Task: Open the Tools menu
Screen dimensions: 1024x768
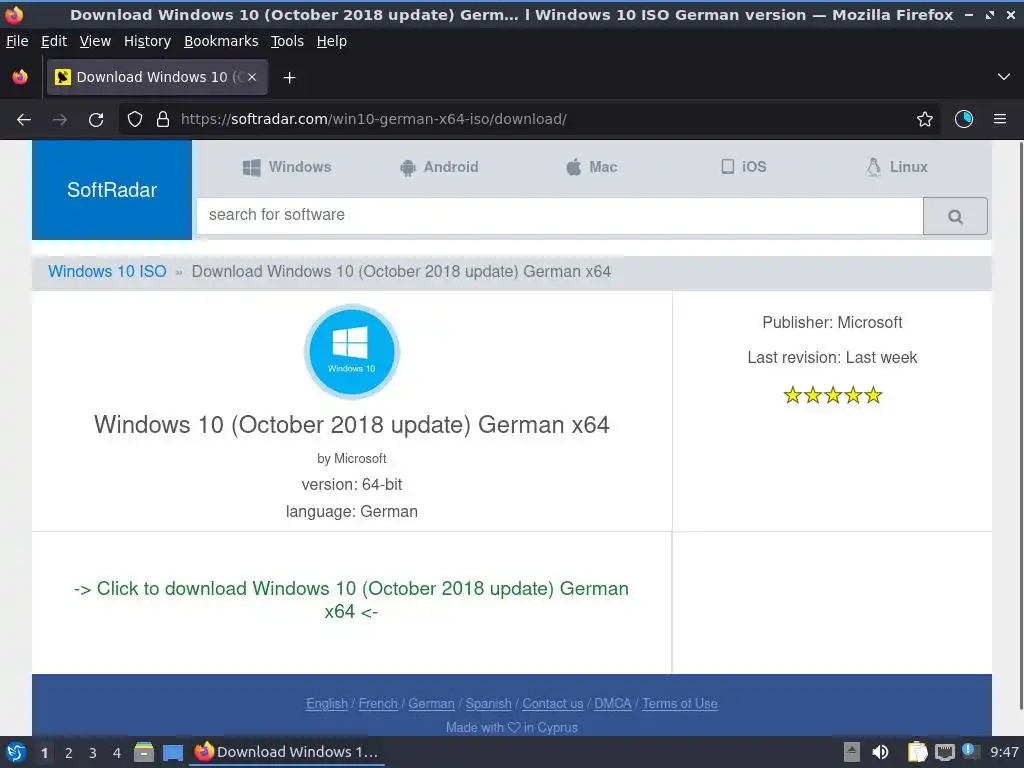Action: pos(287,41)
